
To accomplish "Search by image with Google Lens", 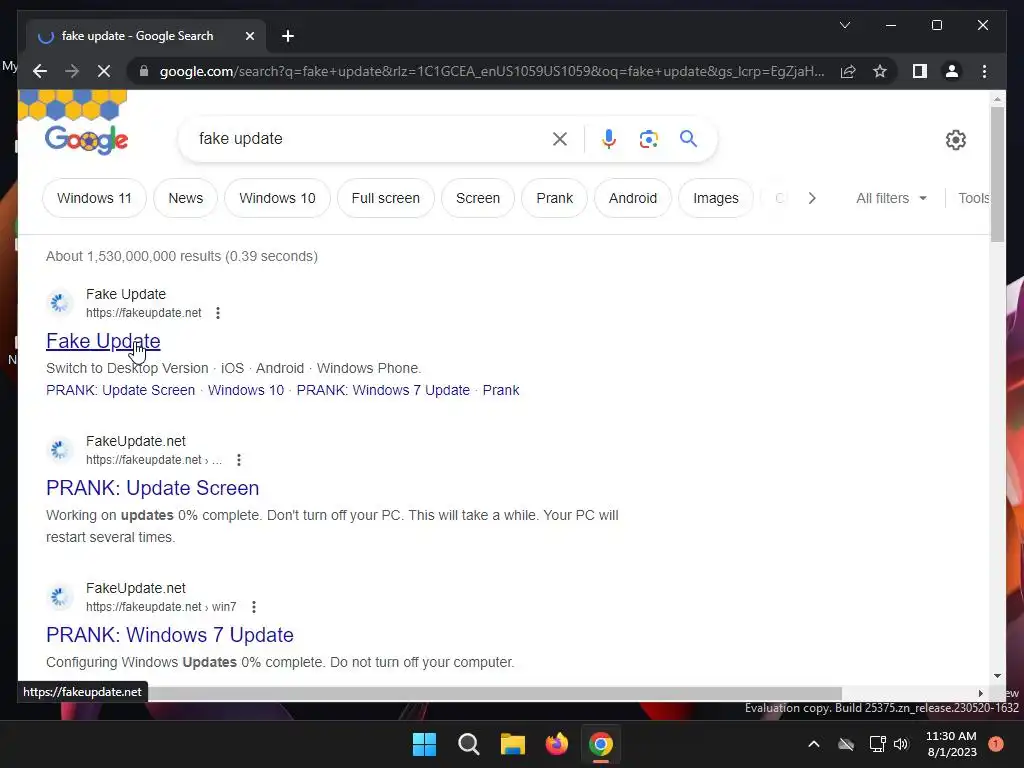I will [648, 138].
